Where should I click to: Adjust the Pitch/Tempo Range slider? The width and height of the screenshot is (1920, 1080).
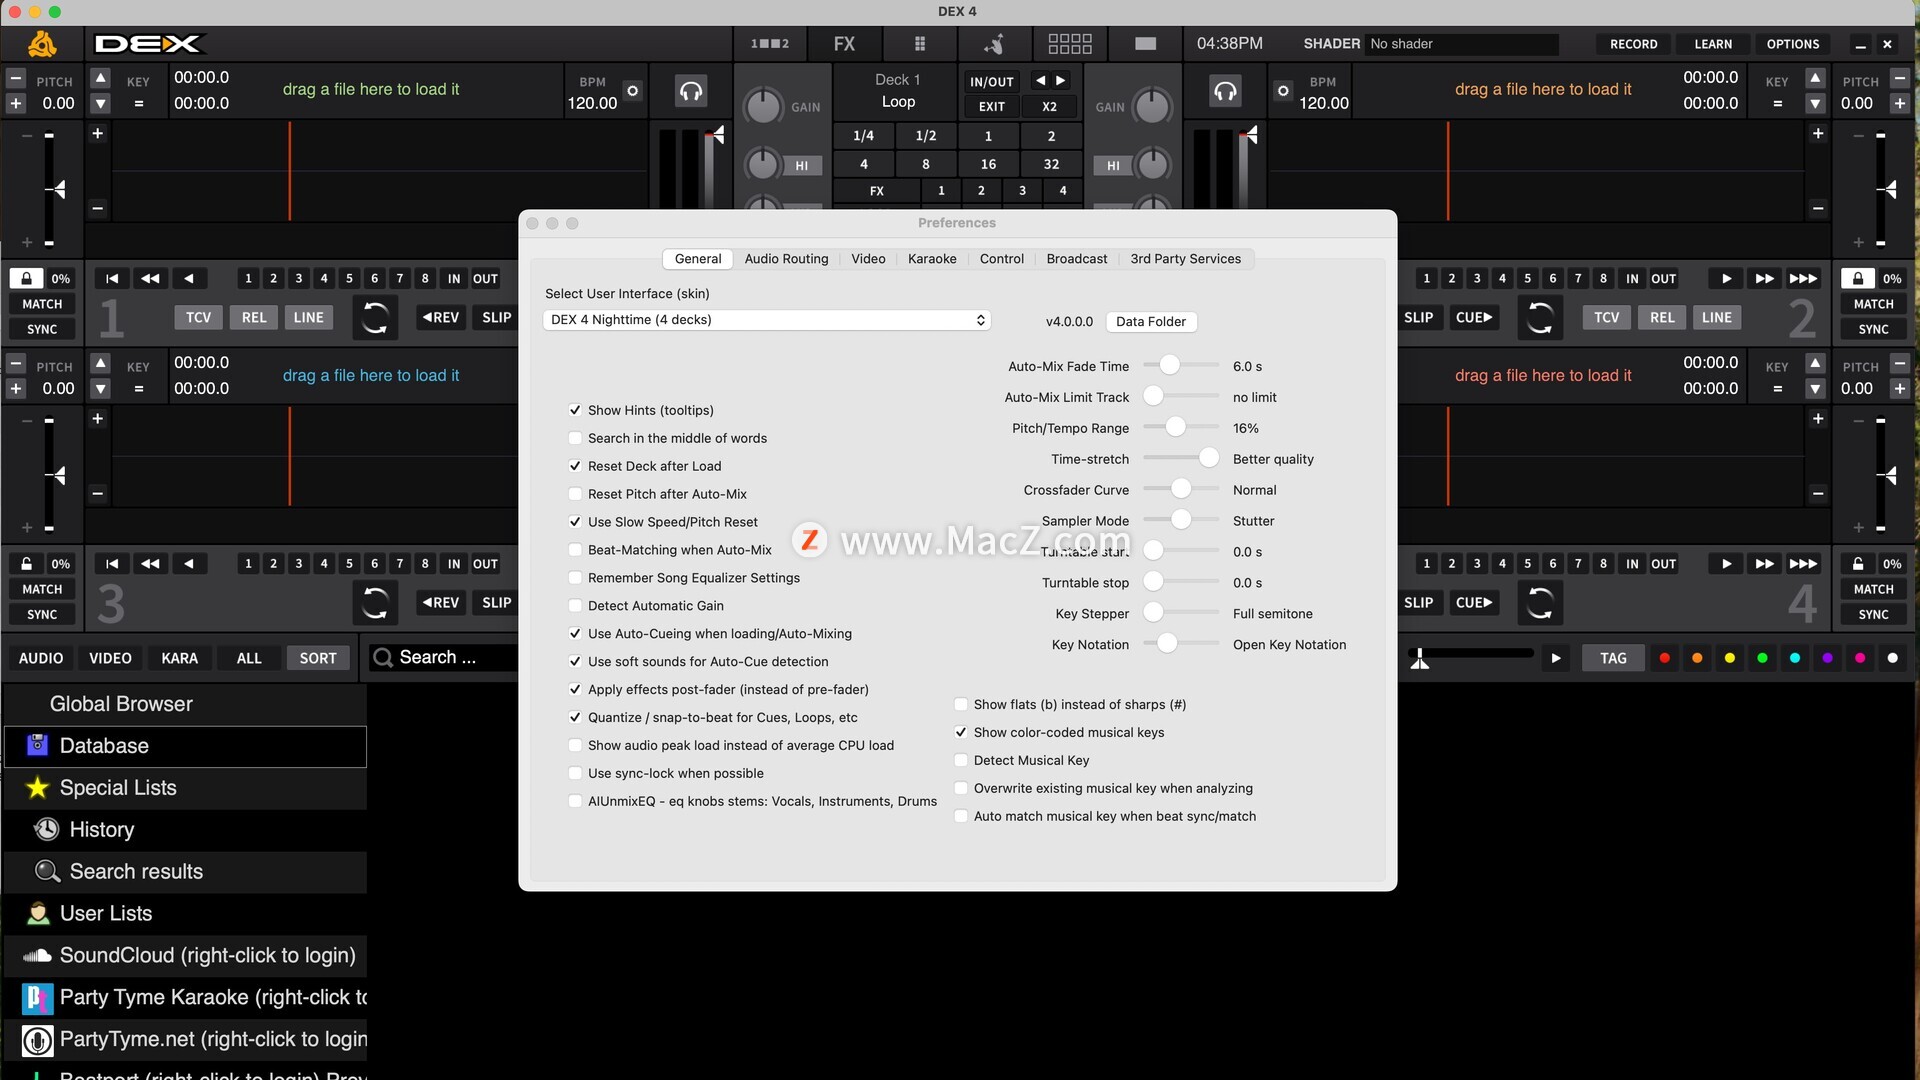pos(1180,428)
